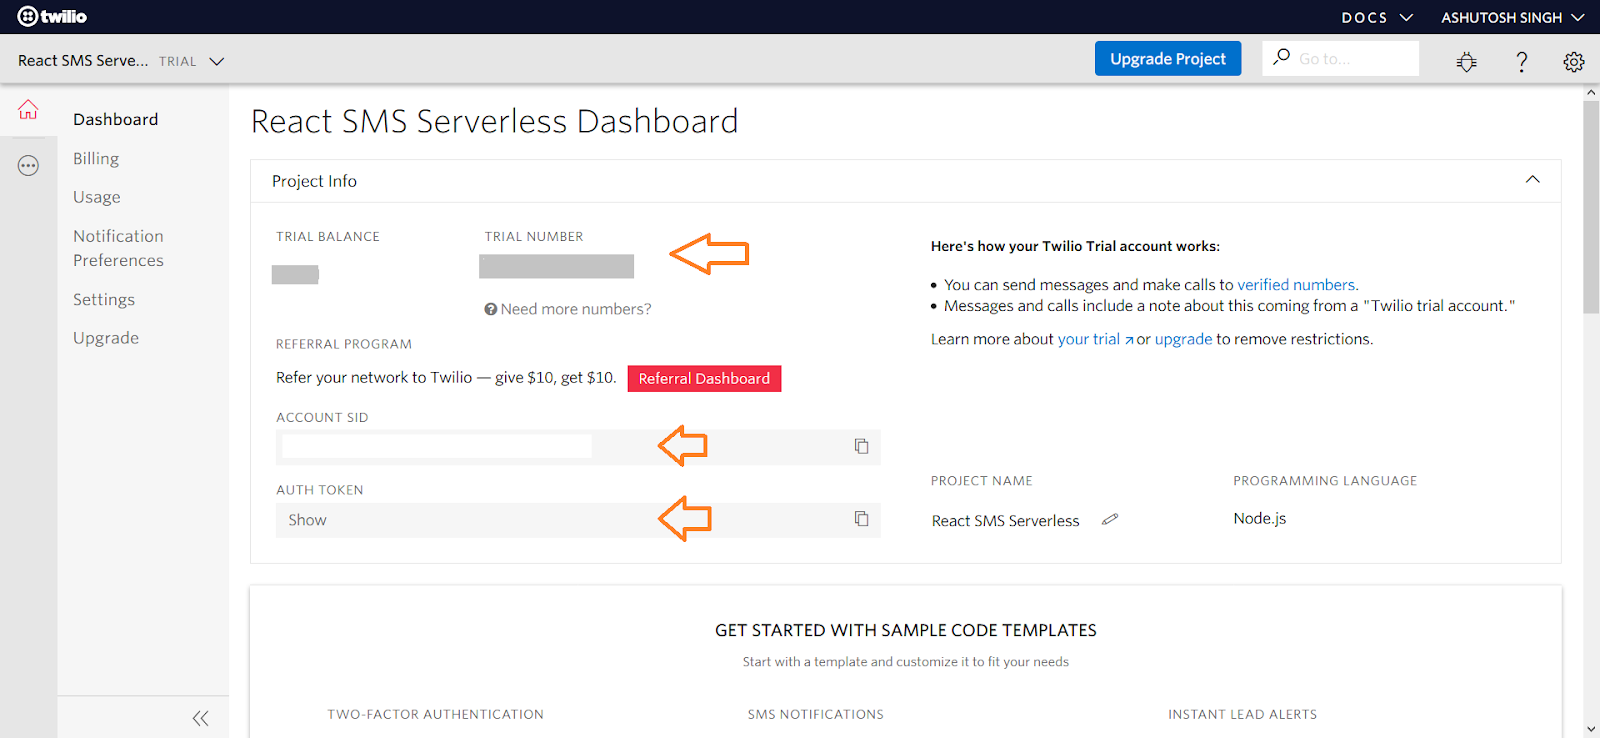Follow the verified numbers link

1296,285
